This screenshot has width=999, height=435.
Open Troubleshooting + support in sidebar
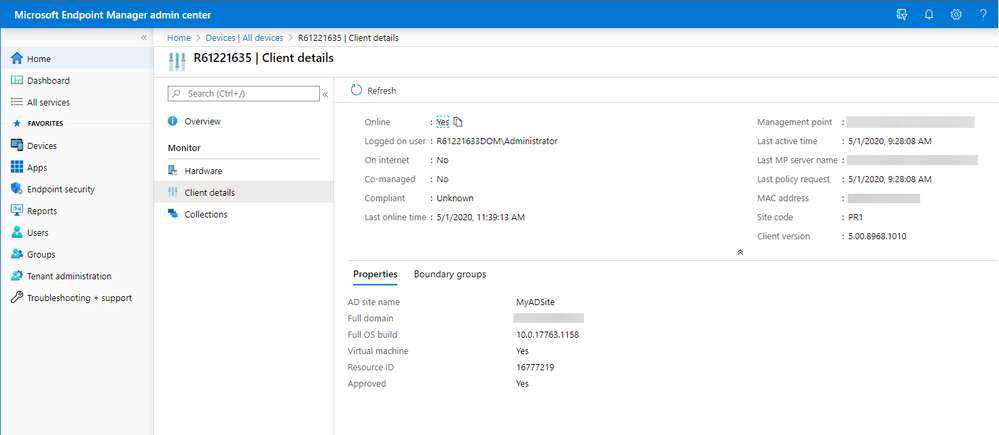pyautogui.click(x=78, y=298)
